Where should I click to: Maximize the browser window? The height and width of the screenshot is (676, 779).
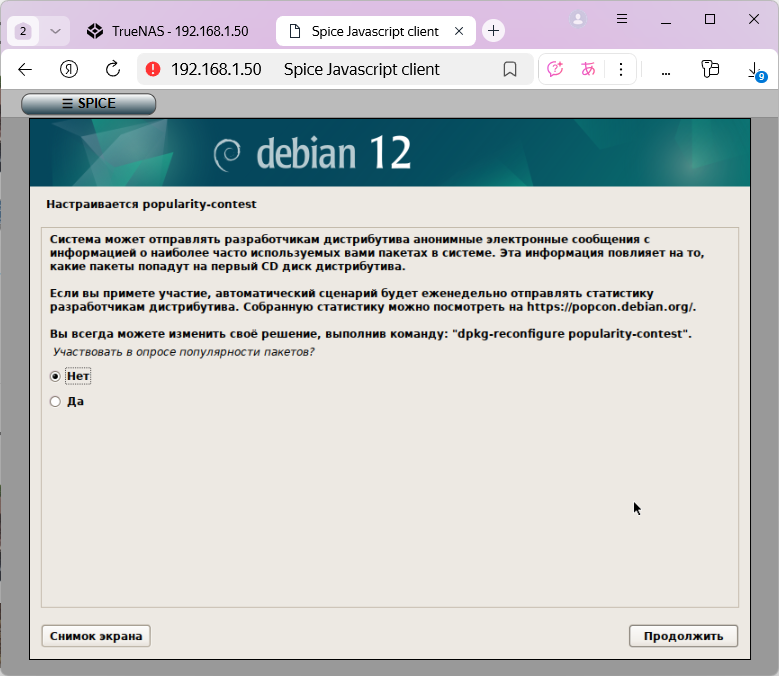tap(710, 19)
